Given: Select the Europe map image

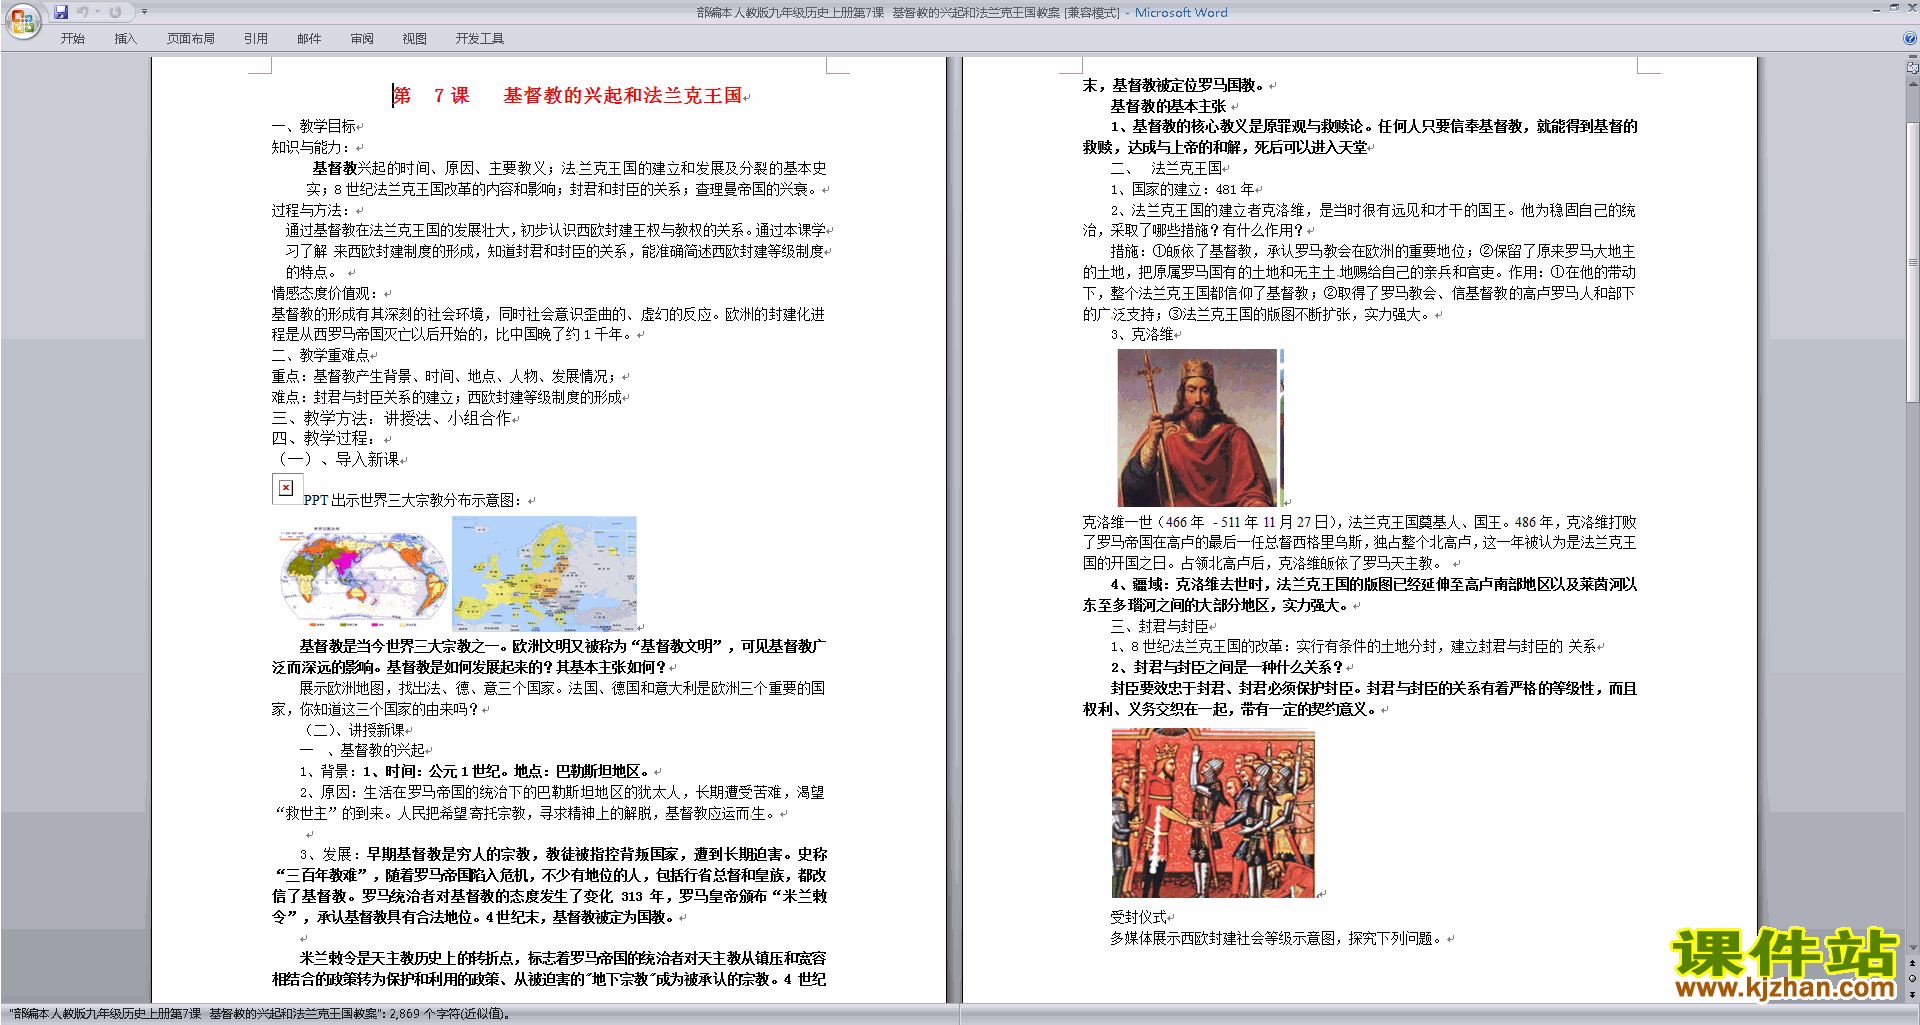Looking at the screenshot, I should [544, 573].
